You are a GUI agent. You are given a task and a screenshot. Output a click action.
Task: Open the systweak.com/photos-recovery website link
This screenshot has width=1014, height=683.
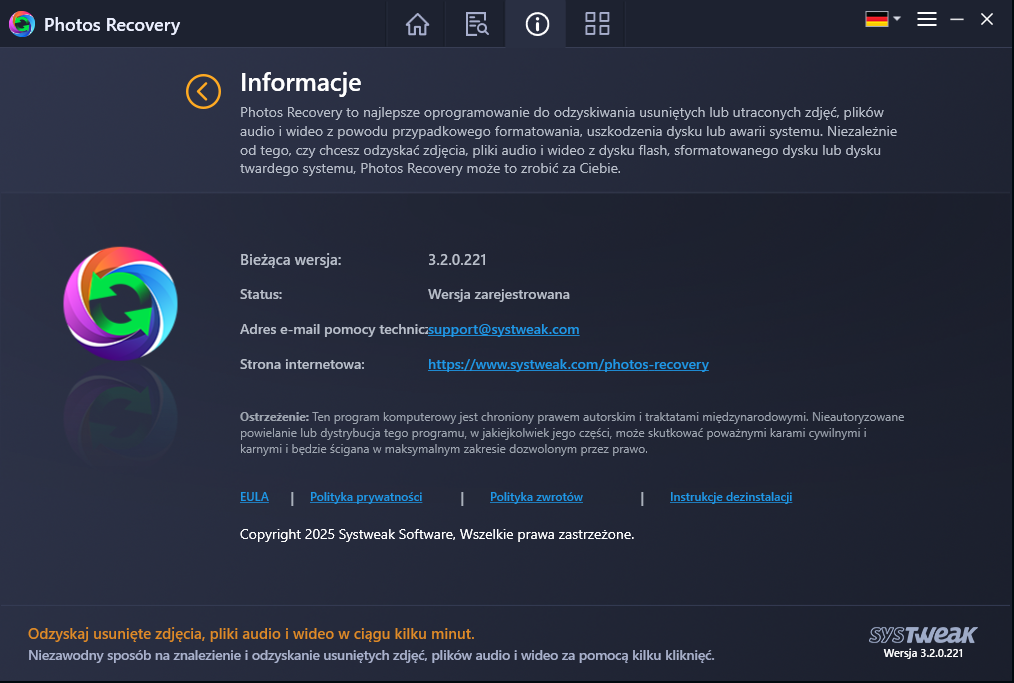tap(568, 364)
